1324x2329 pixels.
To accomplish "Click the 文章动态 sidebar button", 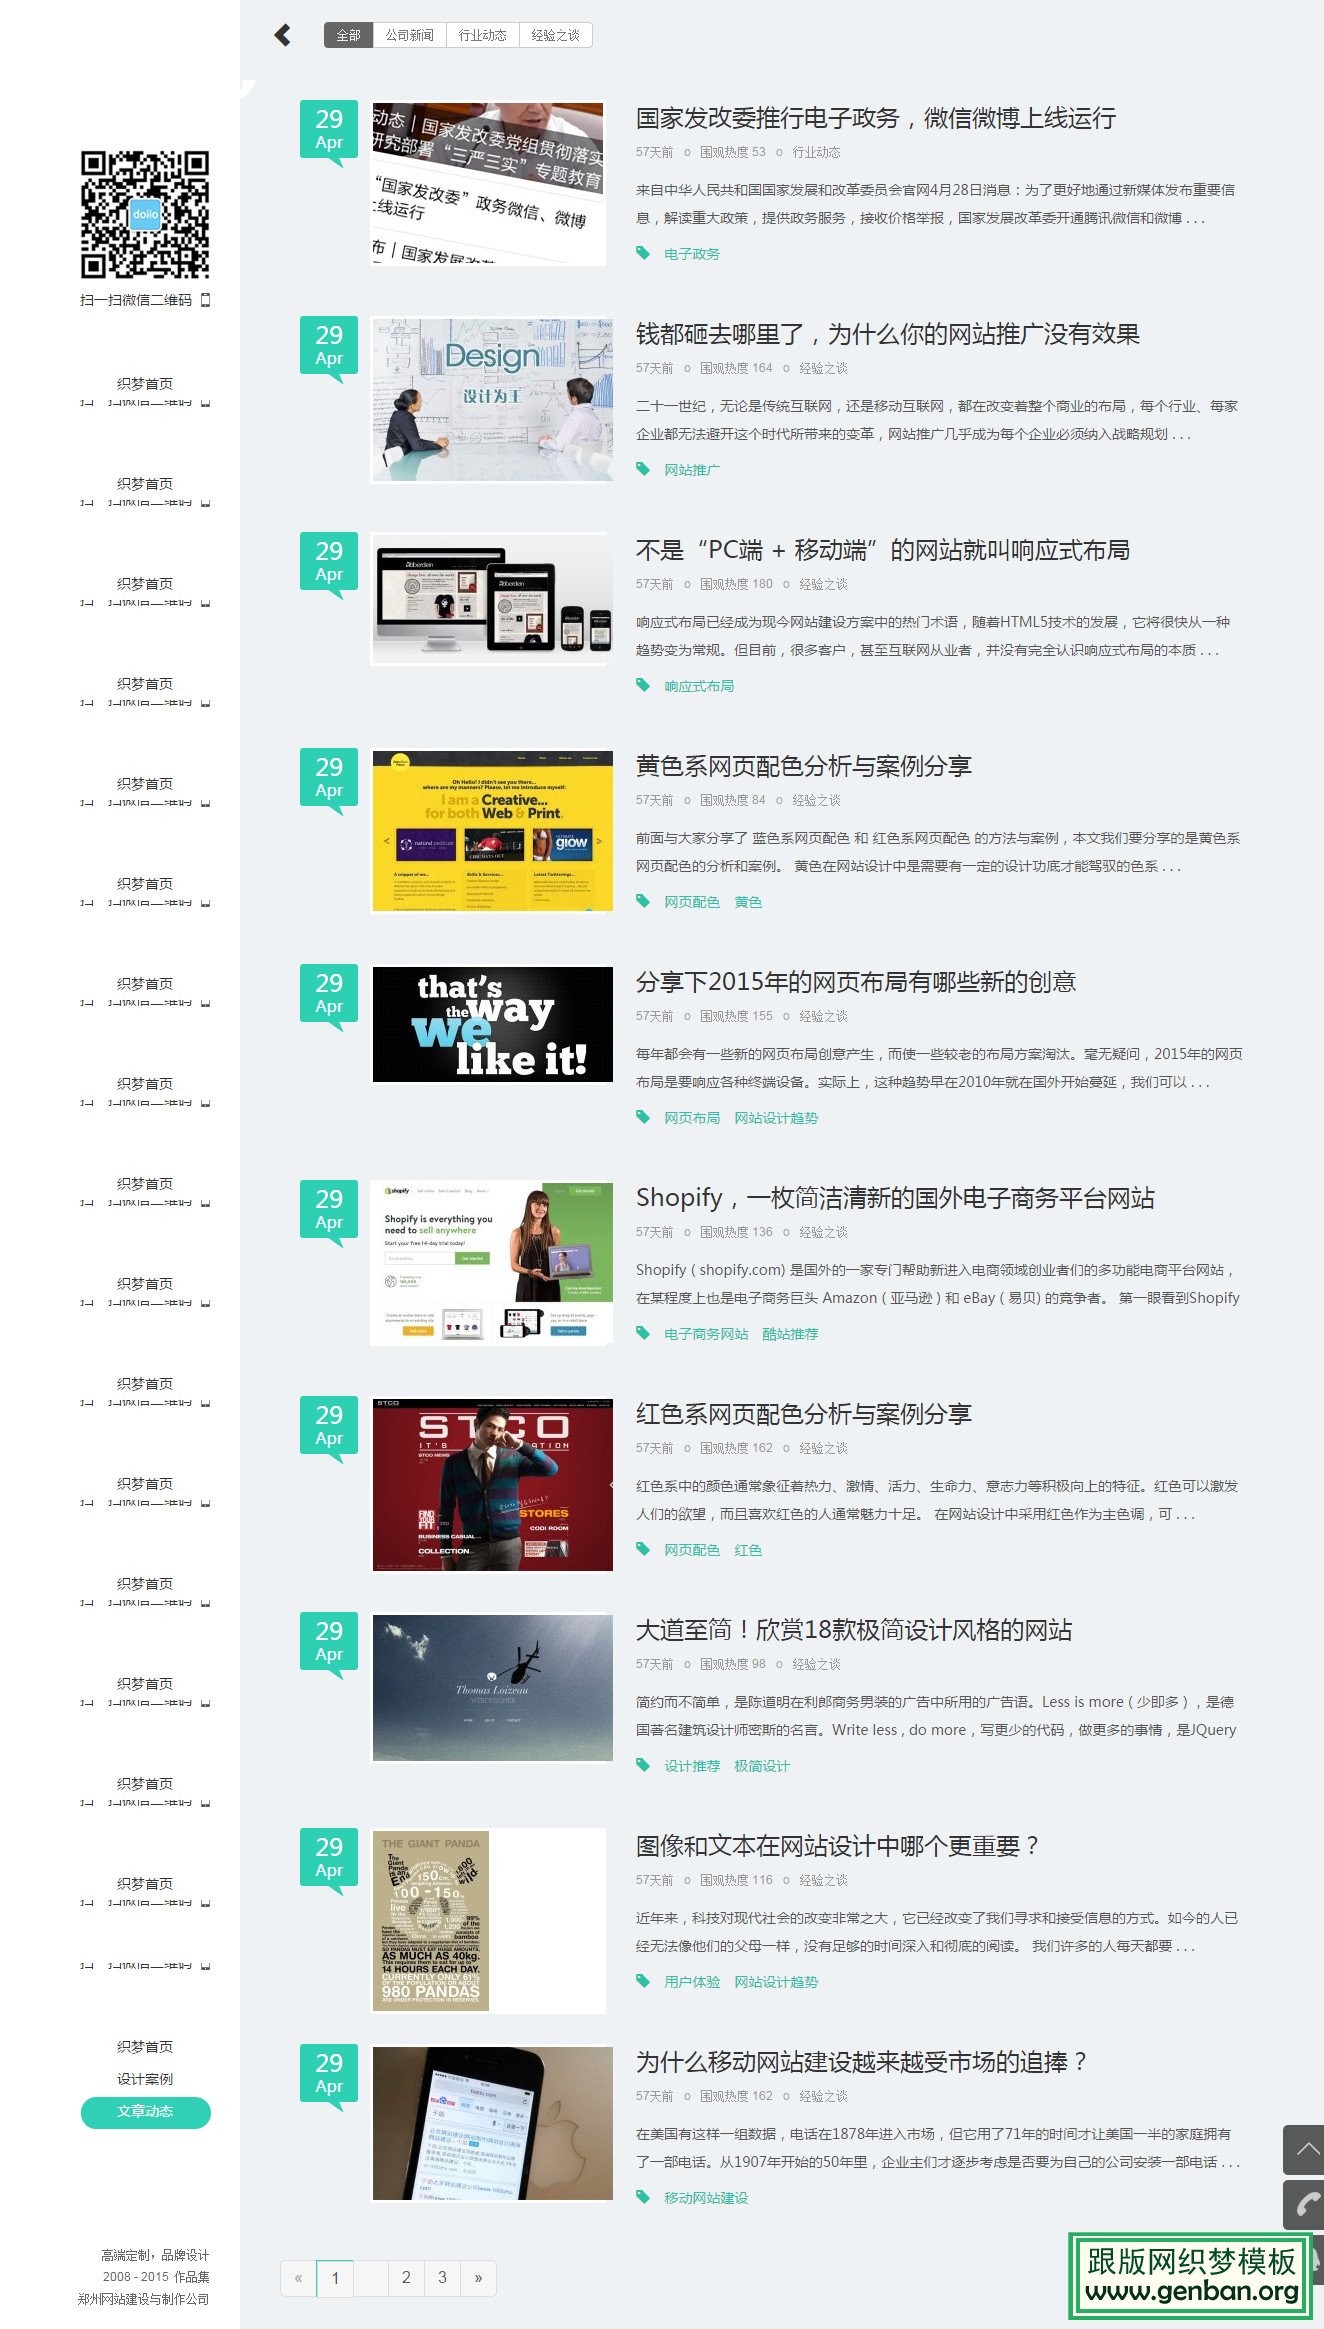I will tap(145, 2112).
